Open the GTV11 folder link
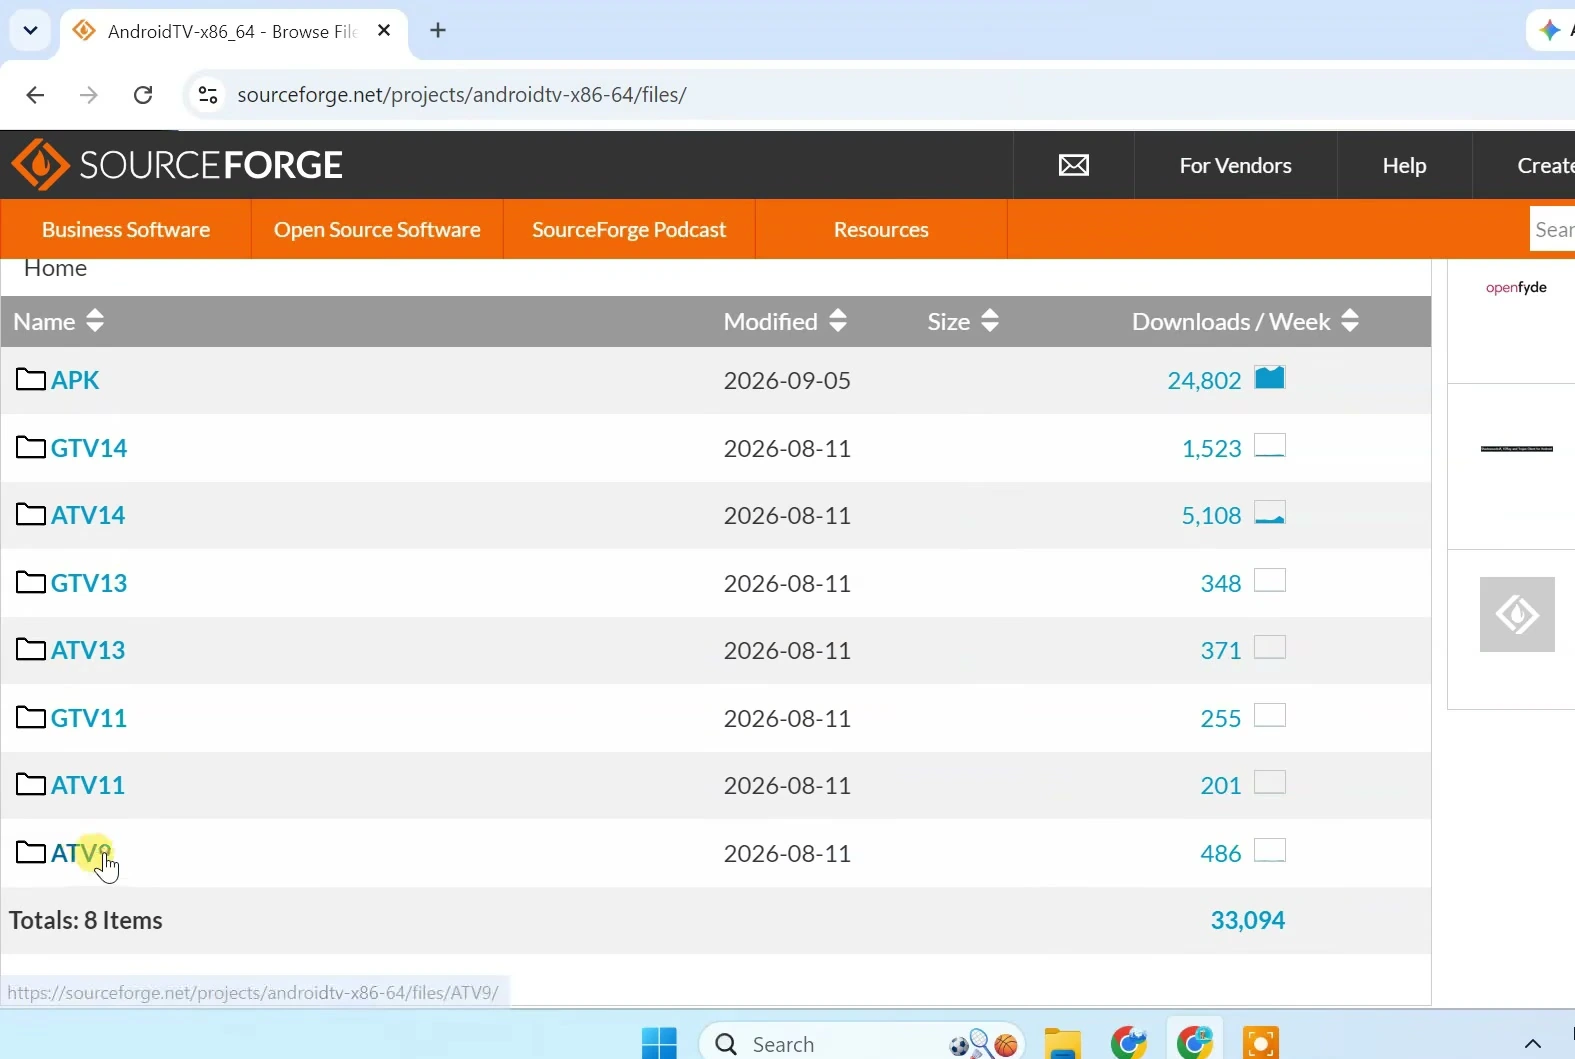 tap(89, 718)
